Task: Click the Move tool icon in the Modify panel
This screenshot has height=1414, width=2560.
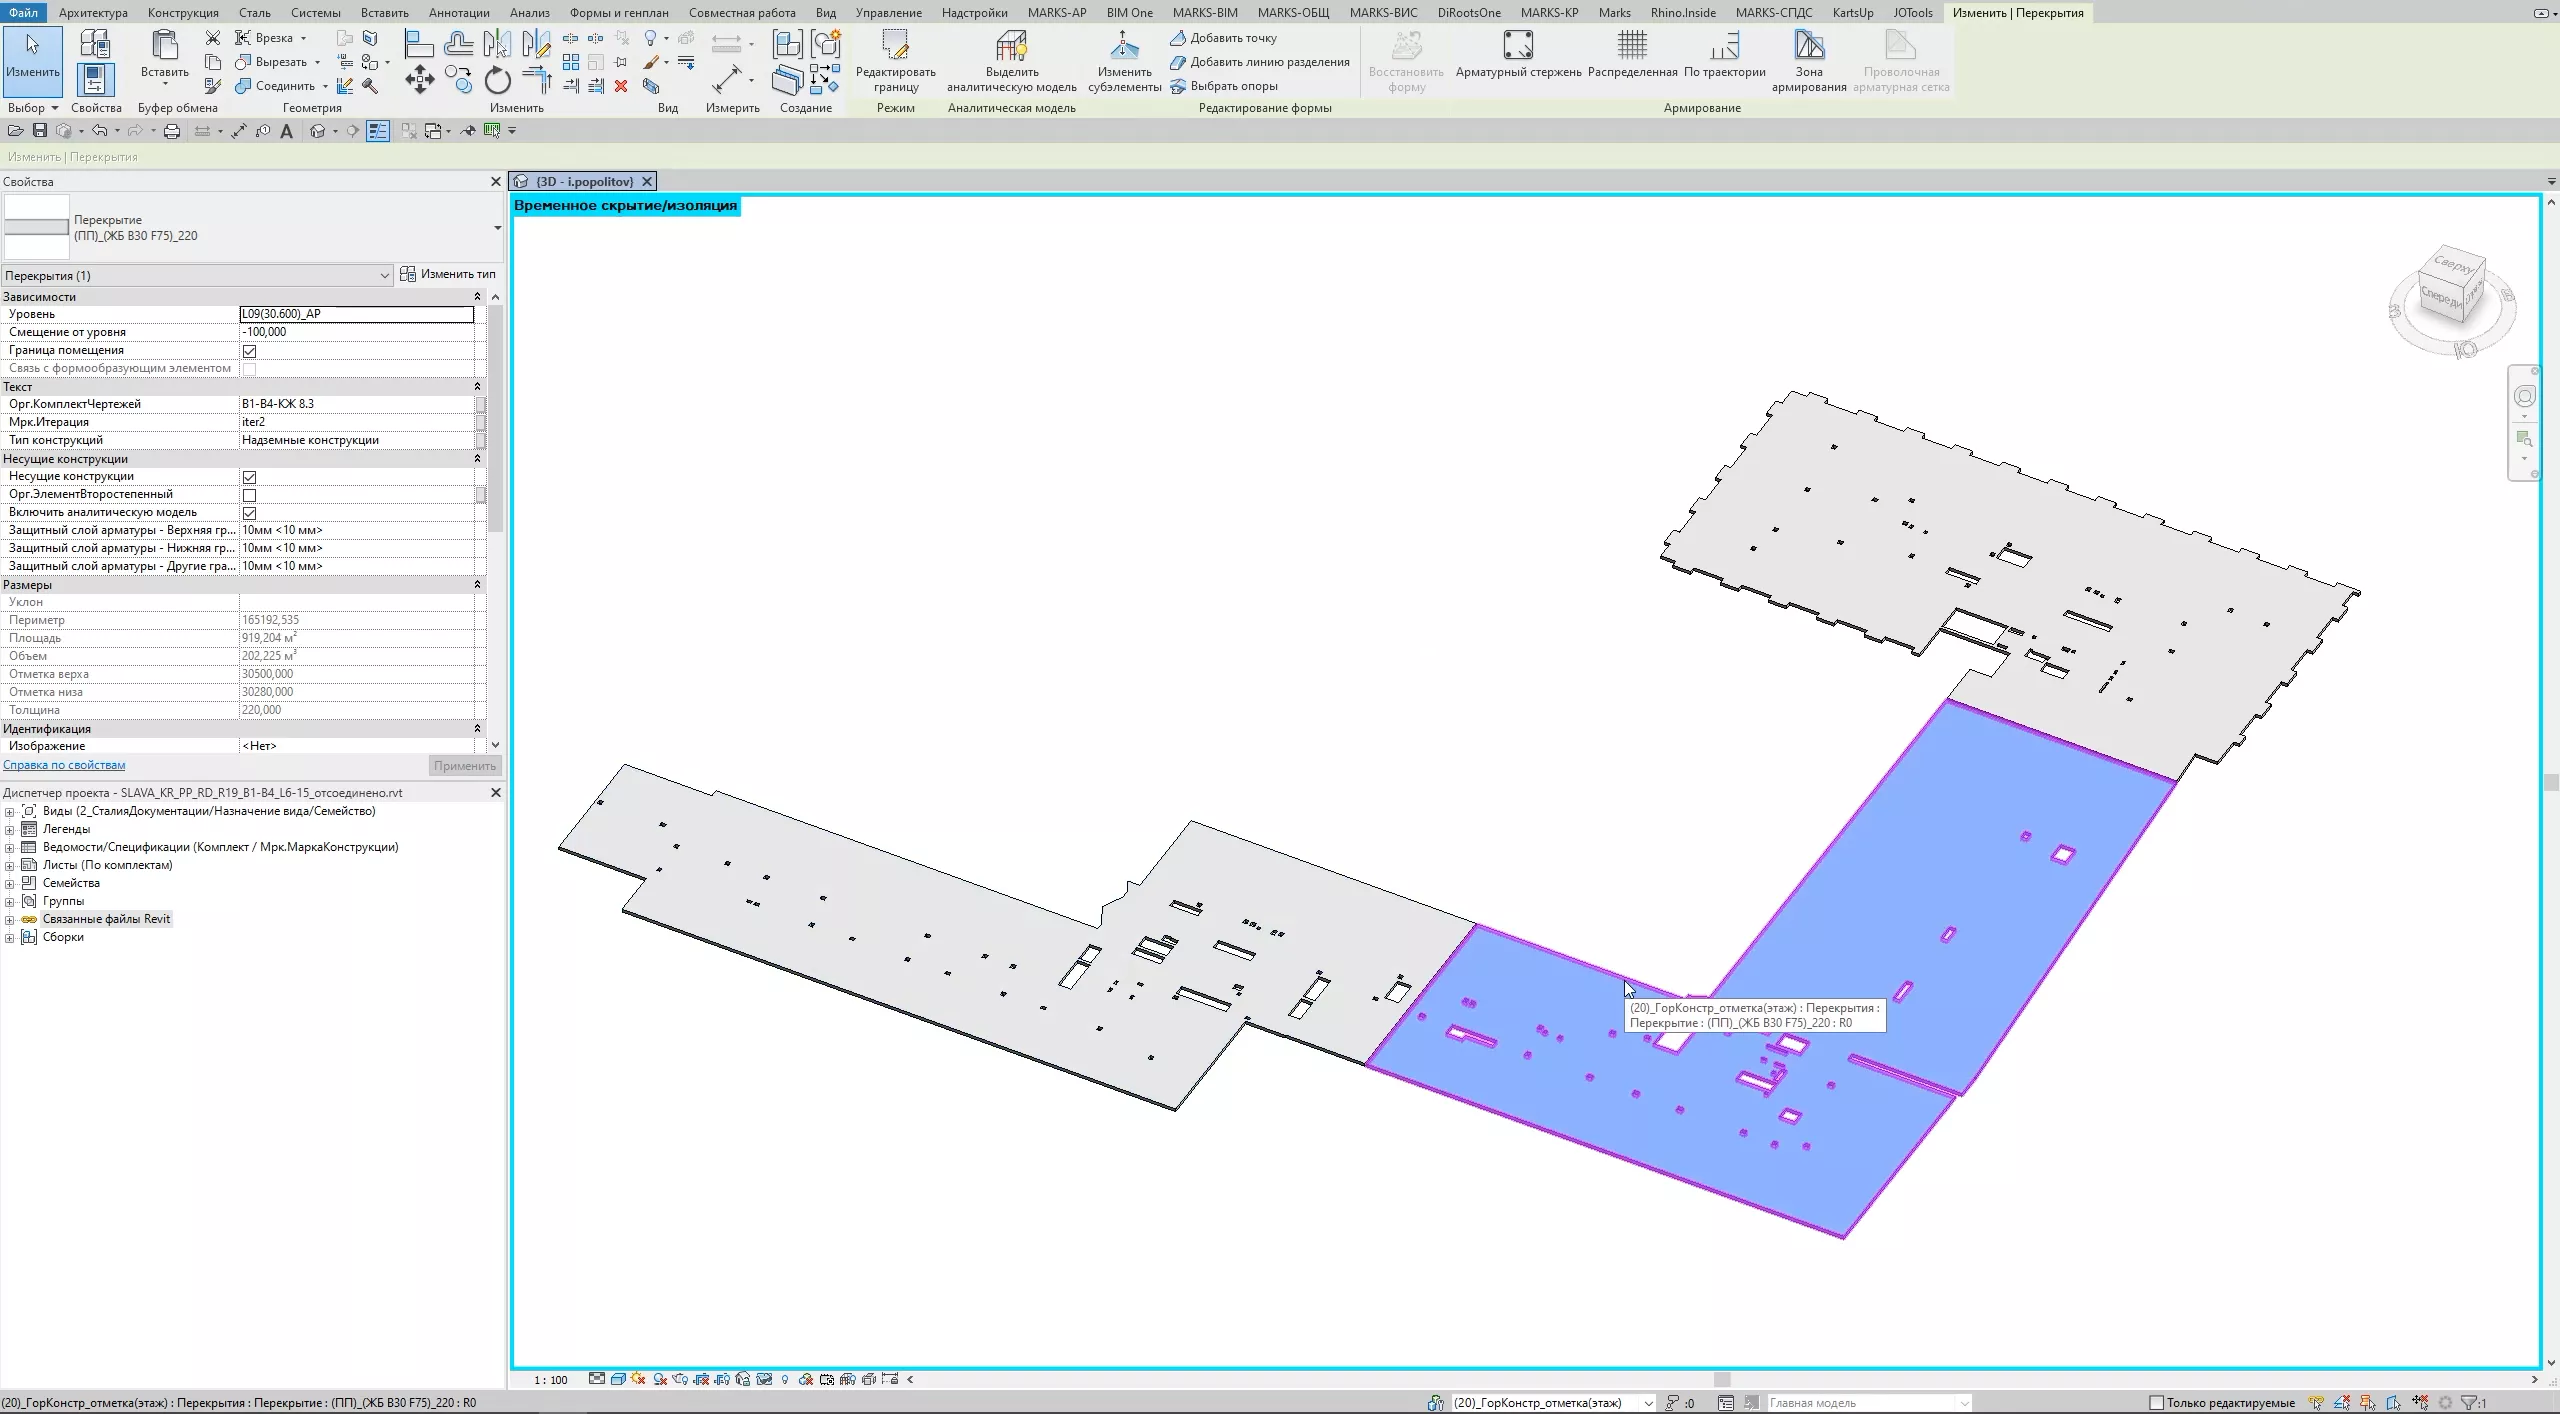Action: (x=419, y=80)
